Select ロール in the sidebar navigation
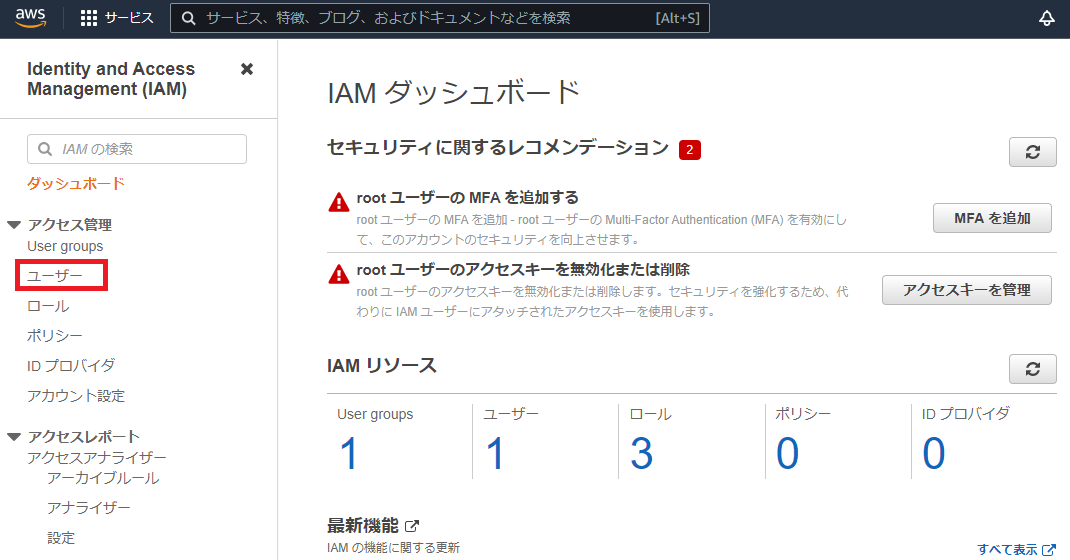The height and width of the screenshot is (560, 1070). coord(48,306)
